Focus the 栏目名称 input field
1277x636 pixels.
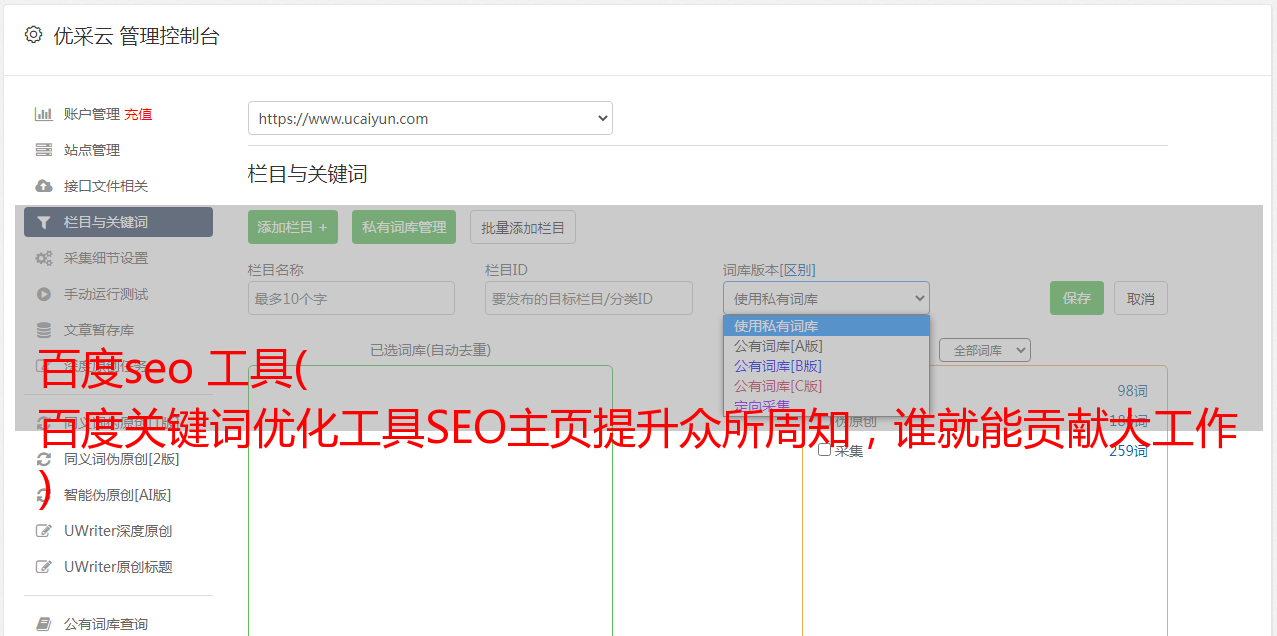pyautogui.click(x=351, y=298)
